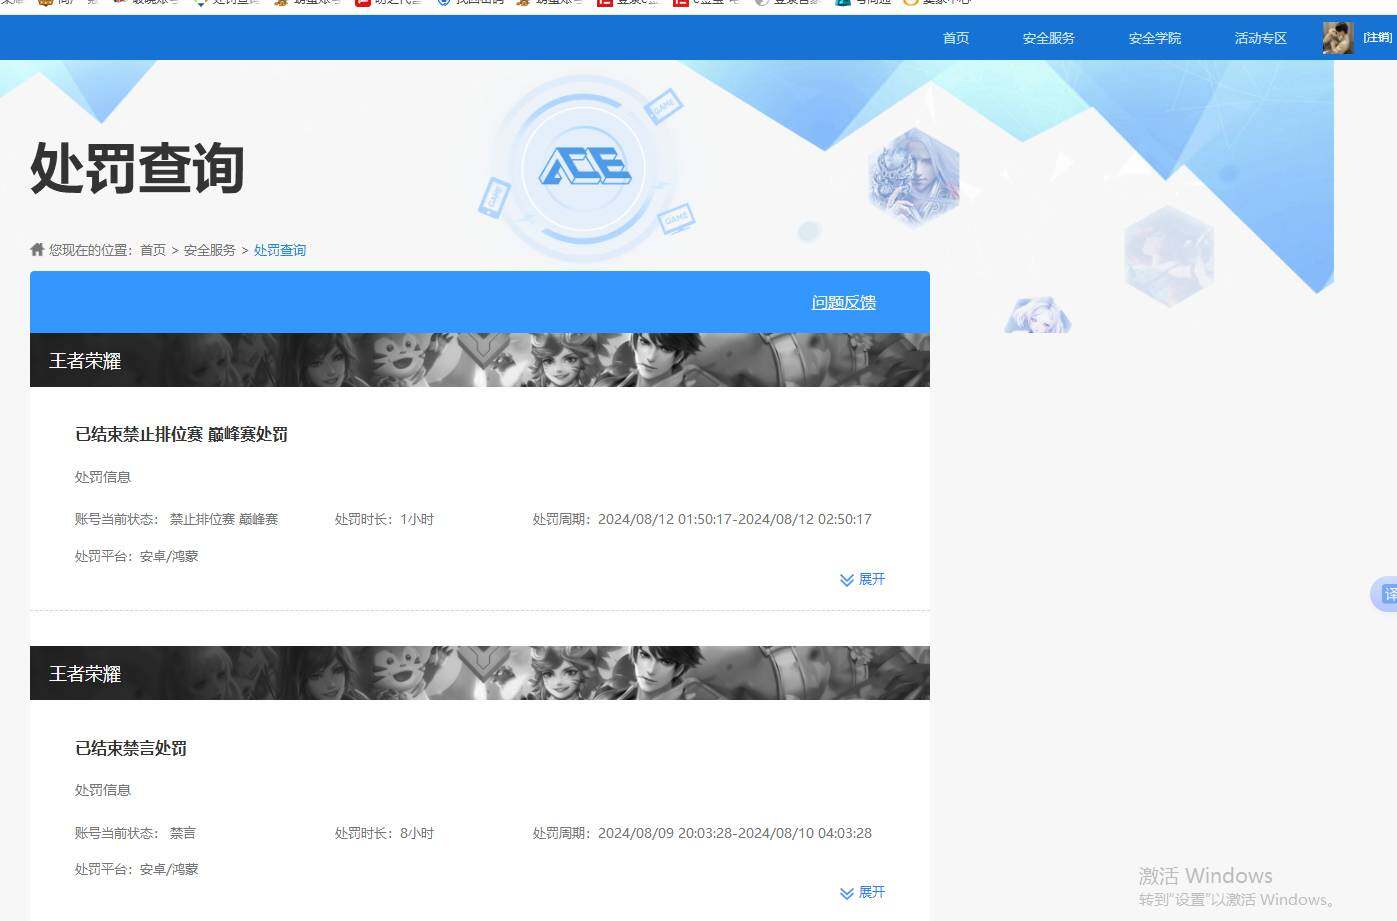The width and height of the screenshot is (1397, 921).
Task: Open the 安全服务 navigation menu
Action: click(x=1048, y=38)
